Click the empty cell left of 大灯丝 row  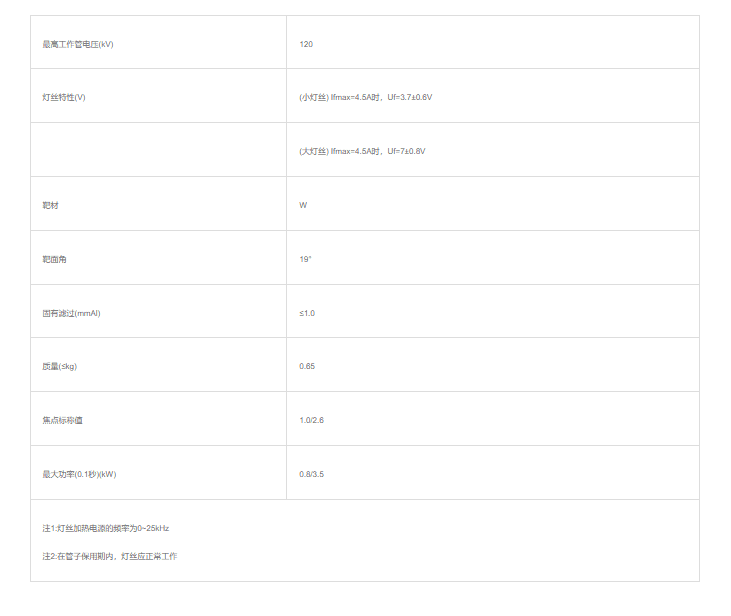point(158,150)
